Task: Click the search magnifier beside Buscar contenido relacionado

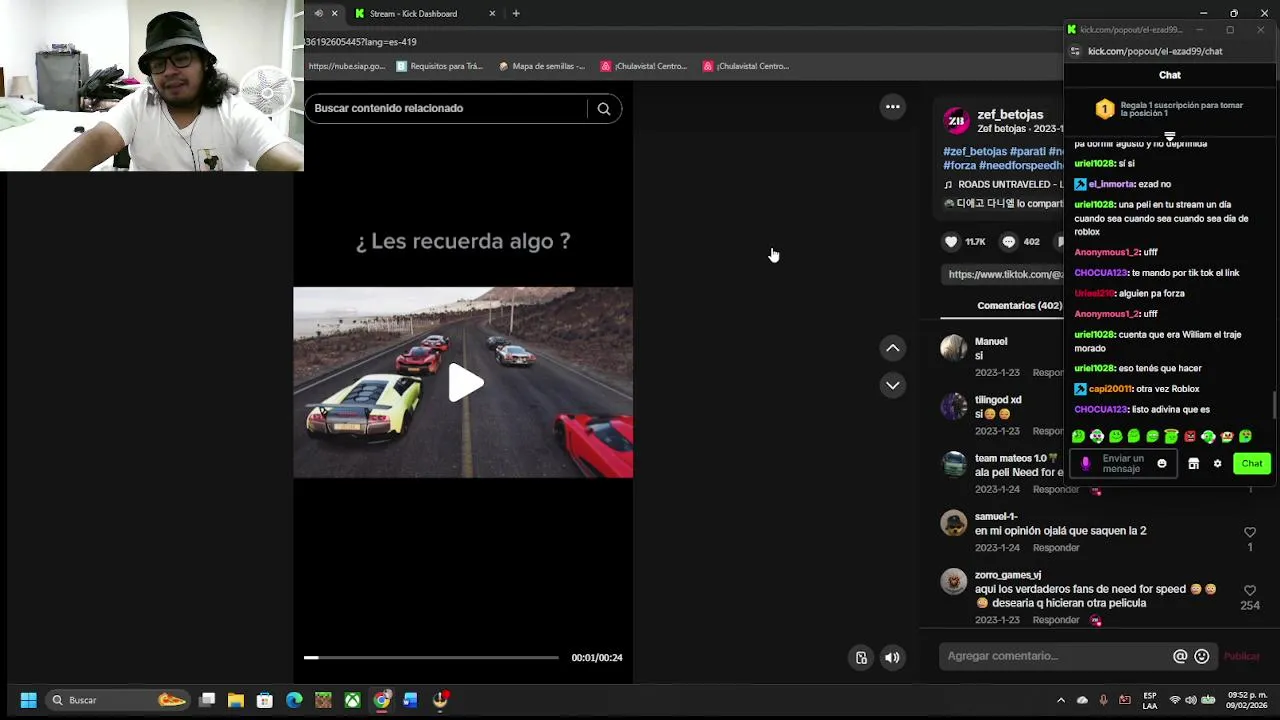Action: click(x=604, y=109)
